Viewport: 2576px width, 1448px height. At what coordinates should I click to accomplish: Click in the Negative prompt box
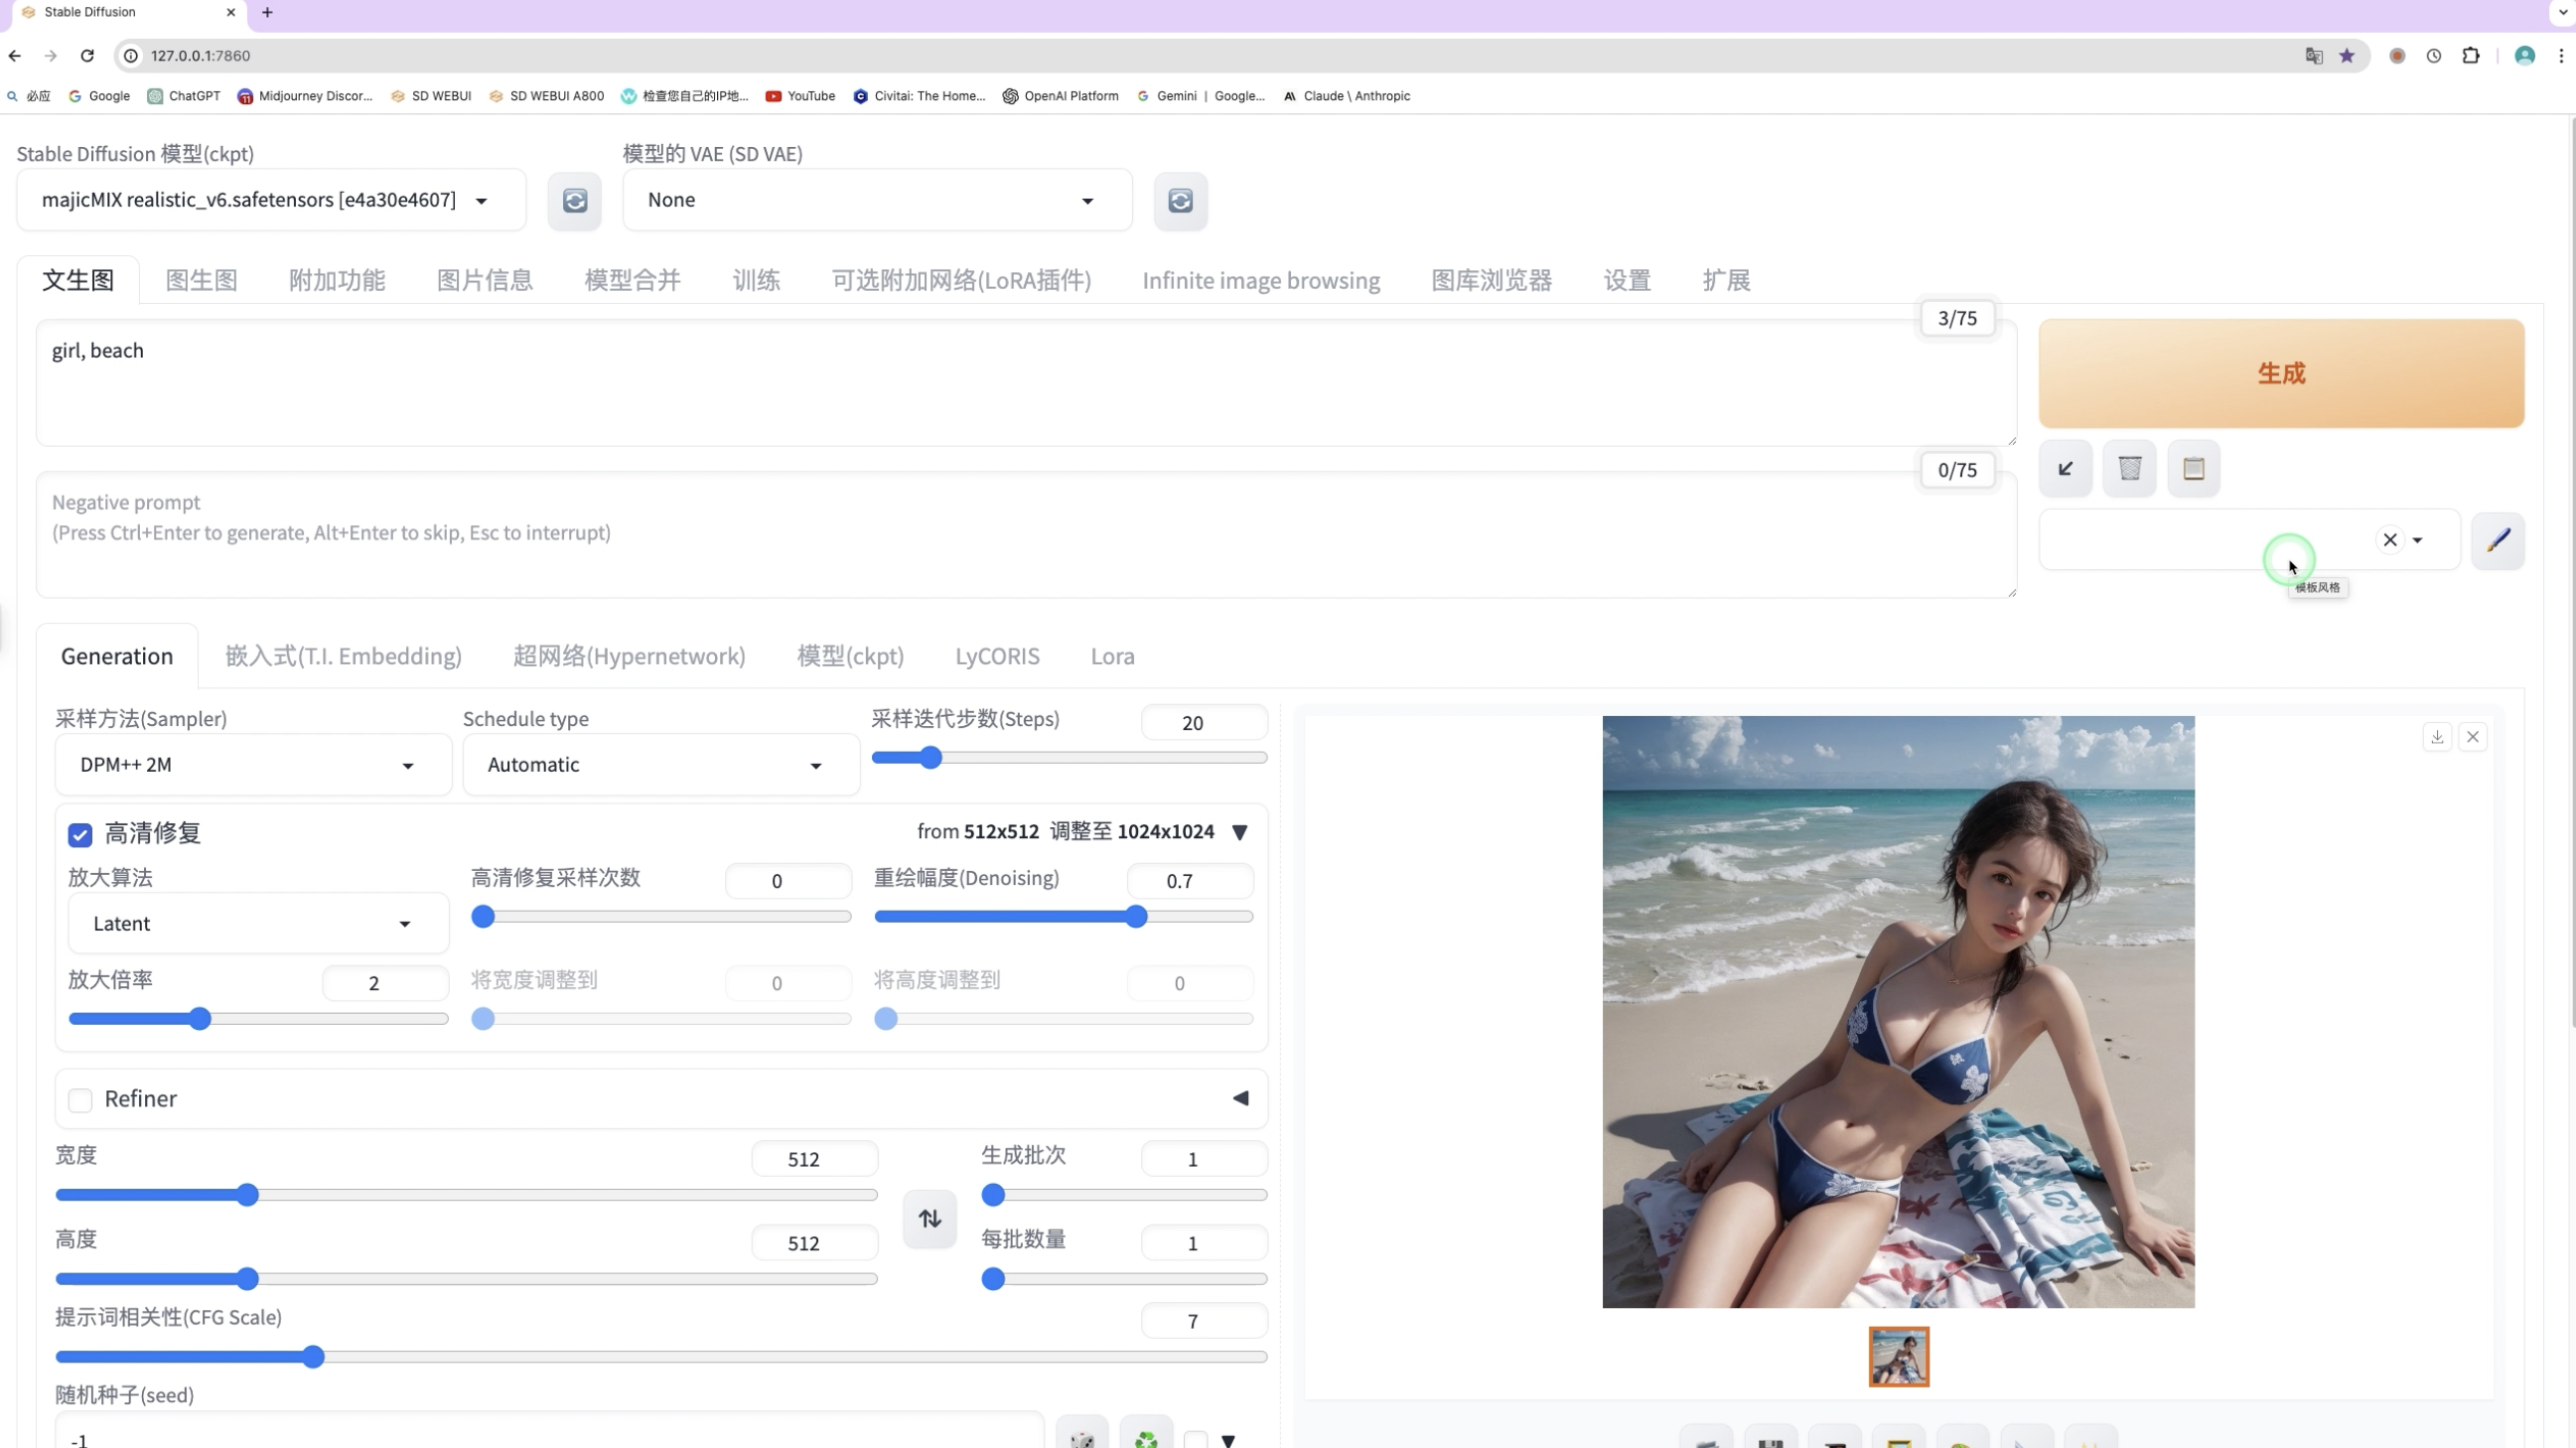click(x=1026, y=535)
